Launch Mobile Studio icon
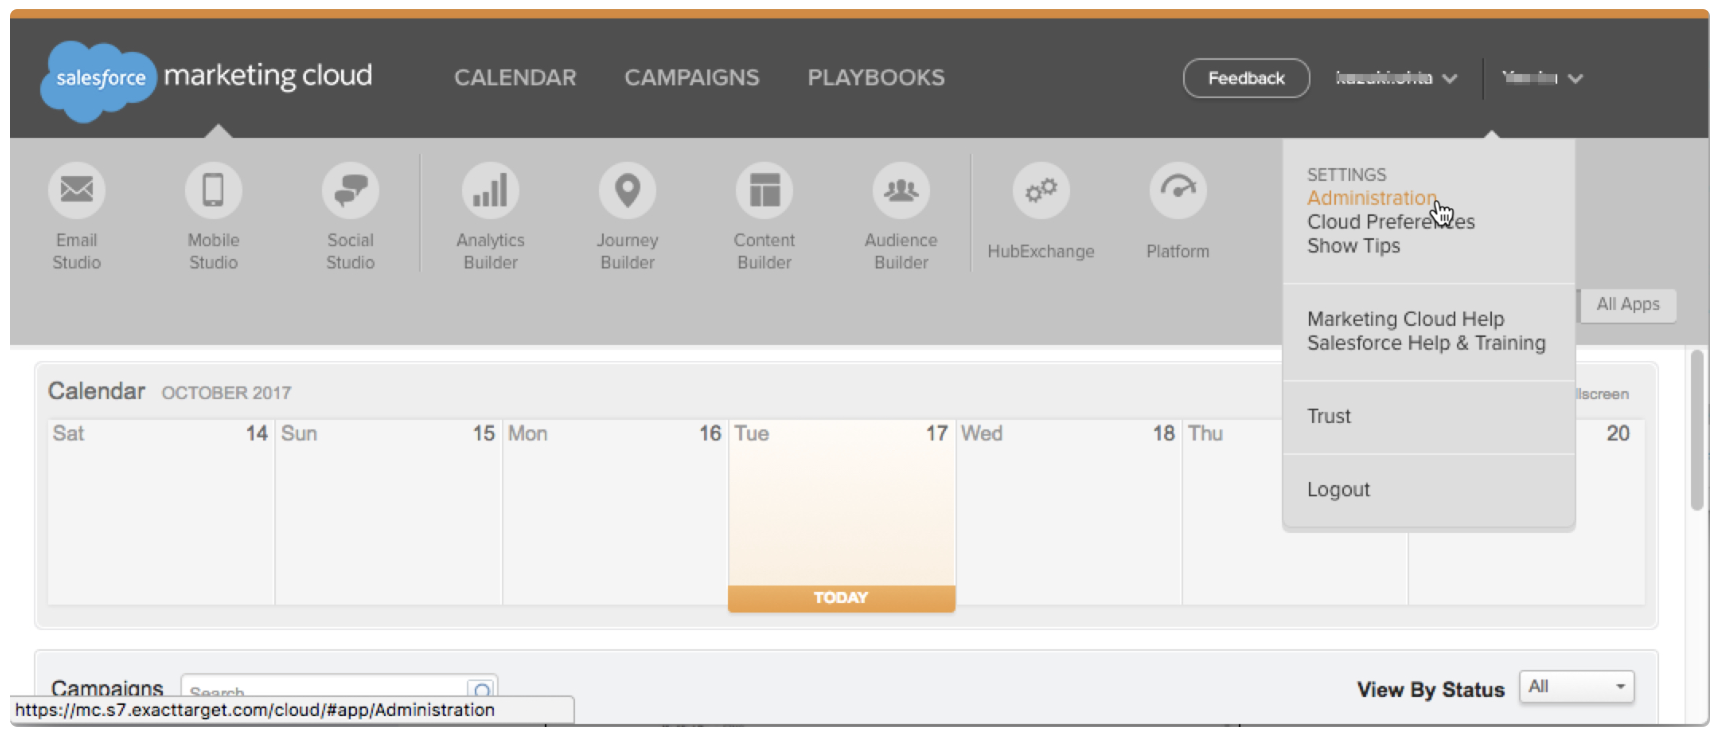 click(x=213, y=190)
